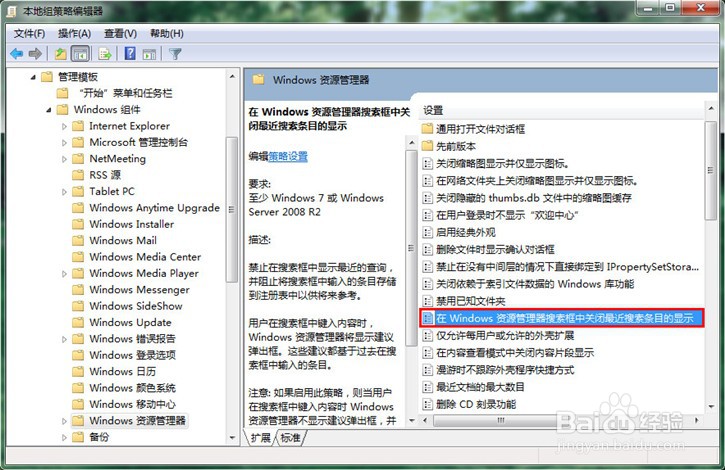Click policy icon for 启用经典外观
The height and width of the screenshot is (470, 725).
click(x=428, y=232)
